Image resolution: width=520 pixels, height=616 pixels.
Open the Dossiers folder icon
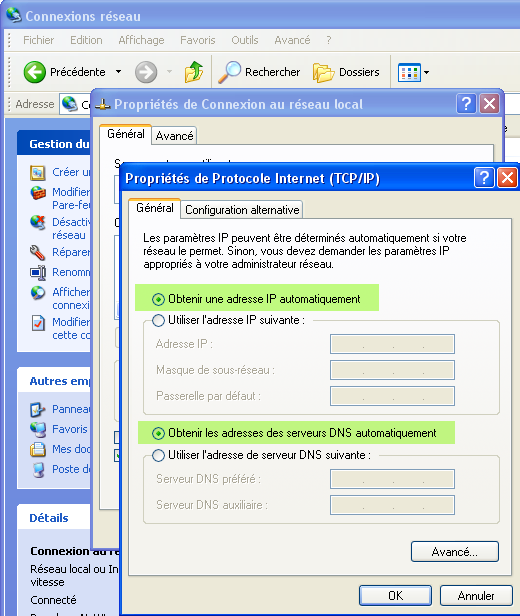[x=323, y=73]
